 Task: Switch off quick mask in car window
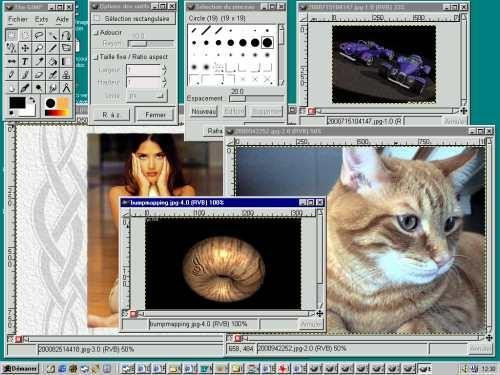[x=303, y=111]
